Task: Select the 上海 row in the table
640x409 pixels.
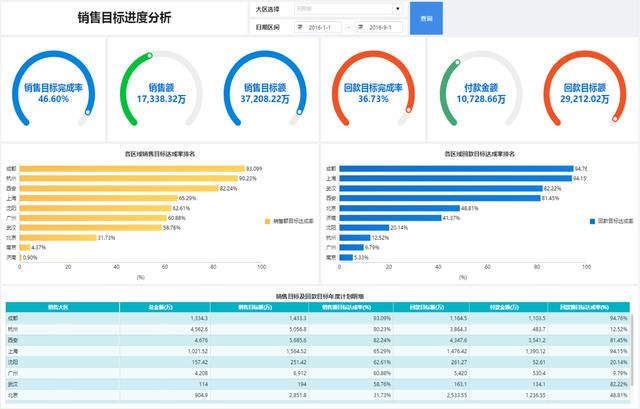Action: point(318,351)
